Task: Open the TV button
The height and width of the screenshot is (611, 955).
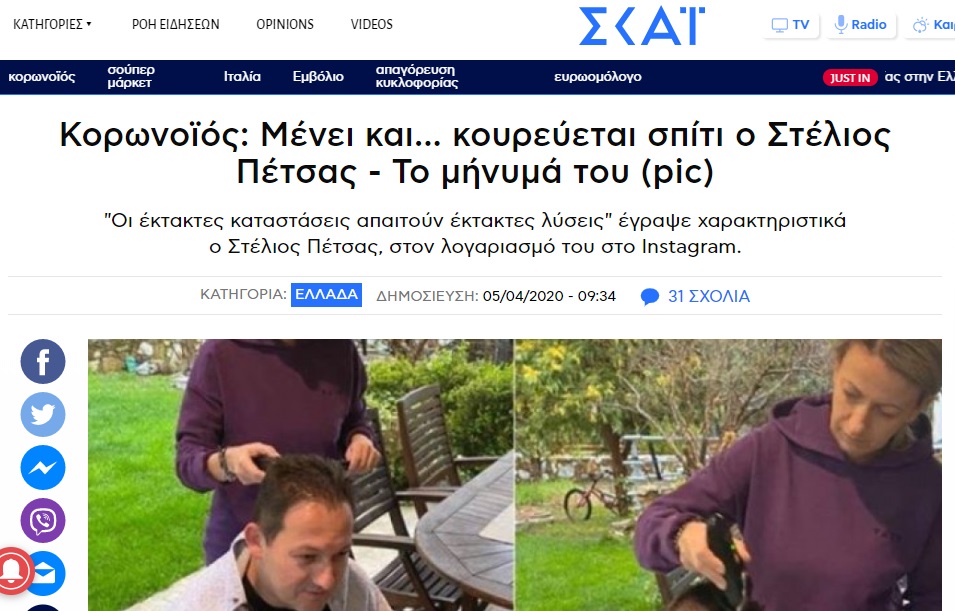Action: coord(790,25)
